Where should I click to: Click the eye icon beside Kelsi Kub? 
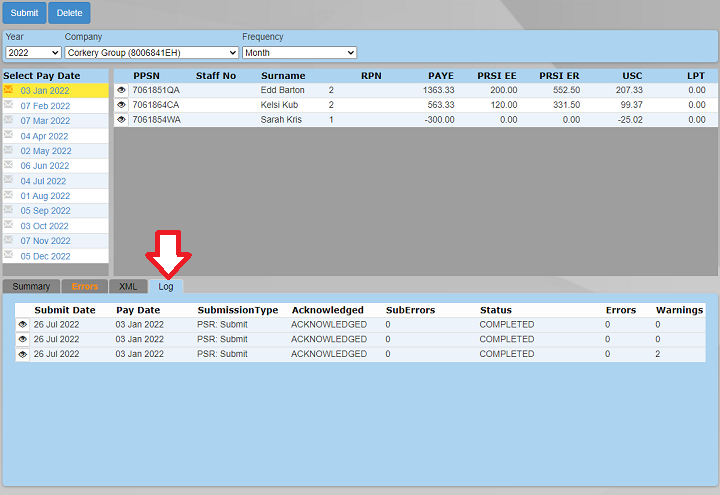[122, 105]
